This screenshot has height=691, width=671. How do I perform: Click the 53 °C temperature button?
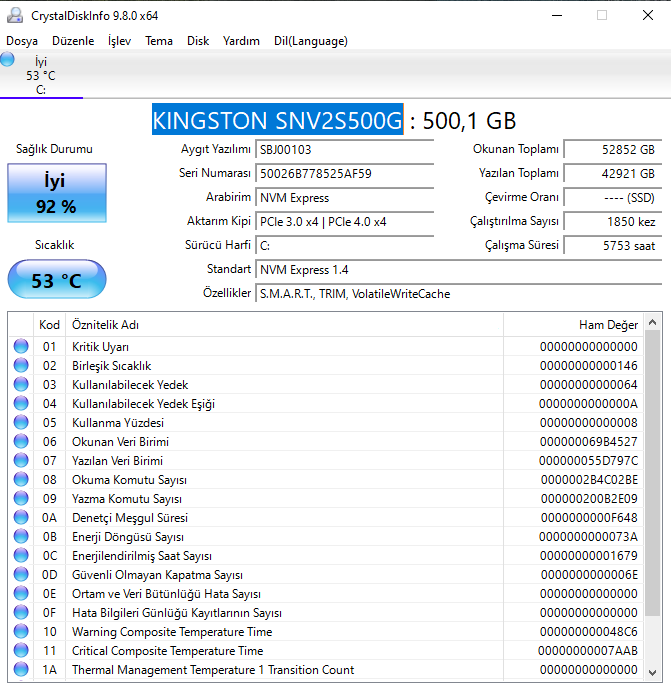pos(57,279)
